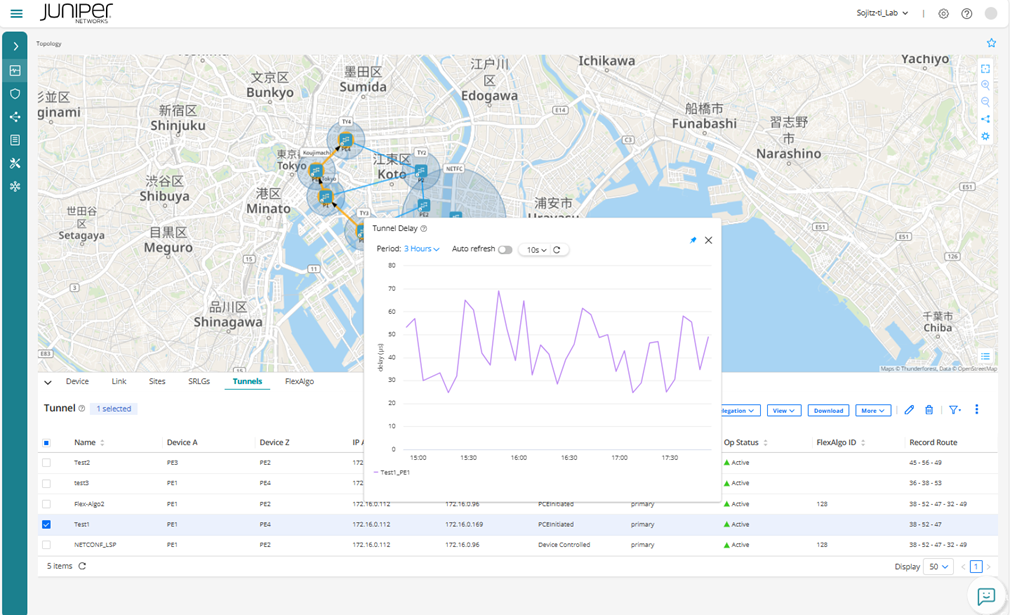This screenshot has width=1010, height=615.
Task: Click the fullscreen map icon
Action: point(985,69)
